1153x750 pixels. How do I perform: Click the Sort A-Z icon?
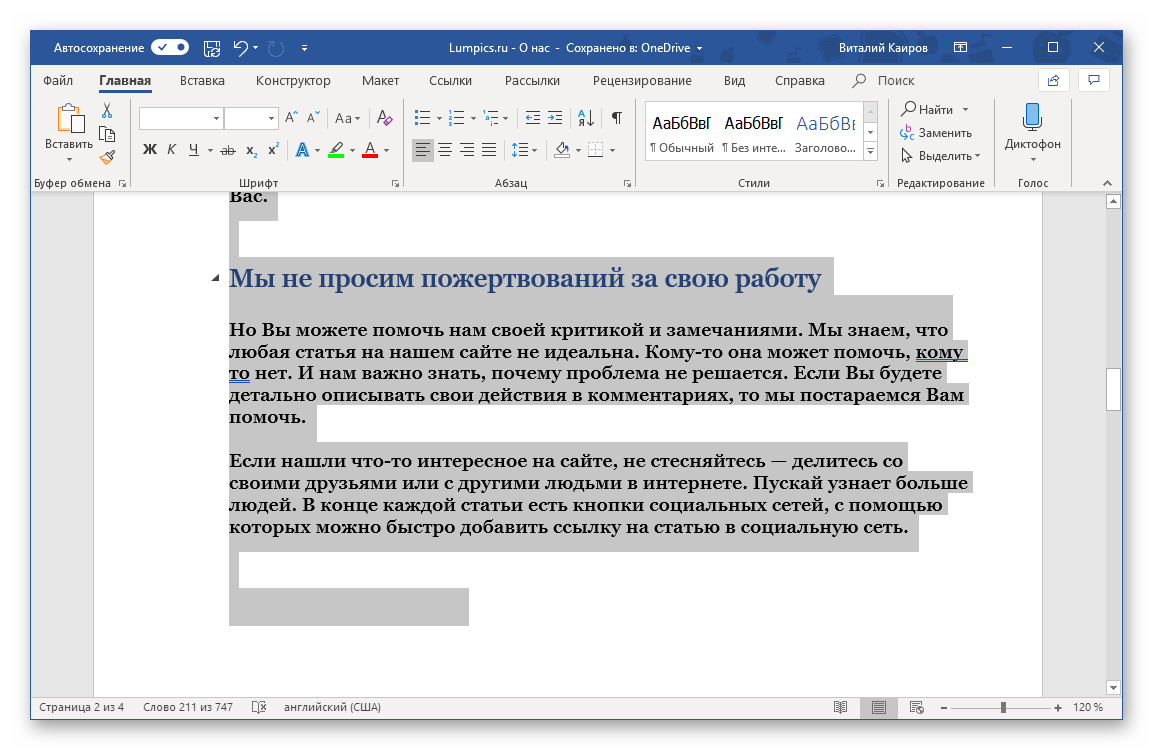(x=587, y=118)
